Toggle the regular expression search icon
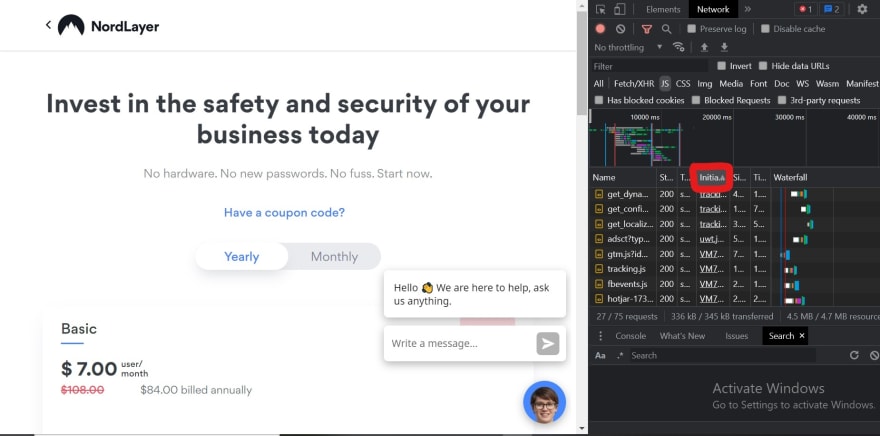This screenshot has width=880, height=436. (620, 355)
